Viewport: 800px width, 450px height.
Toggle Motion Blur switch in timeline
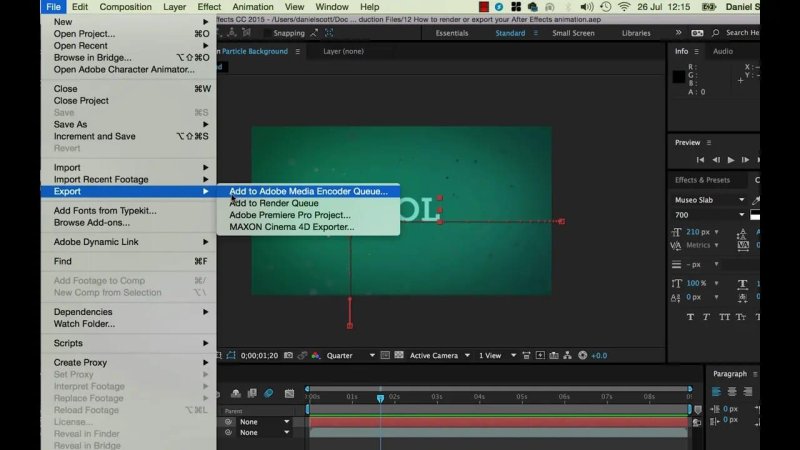coord(268,393)
